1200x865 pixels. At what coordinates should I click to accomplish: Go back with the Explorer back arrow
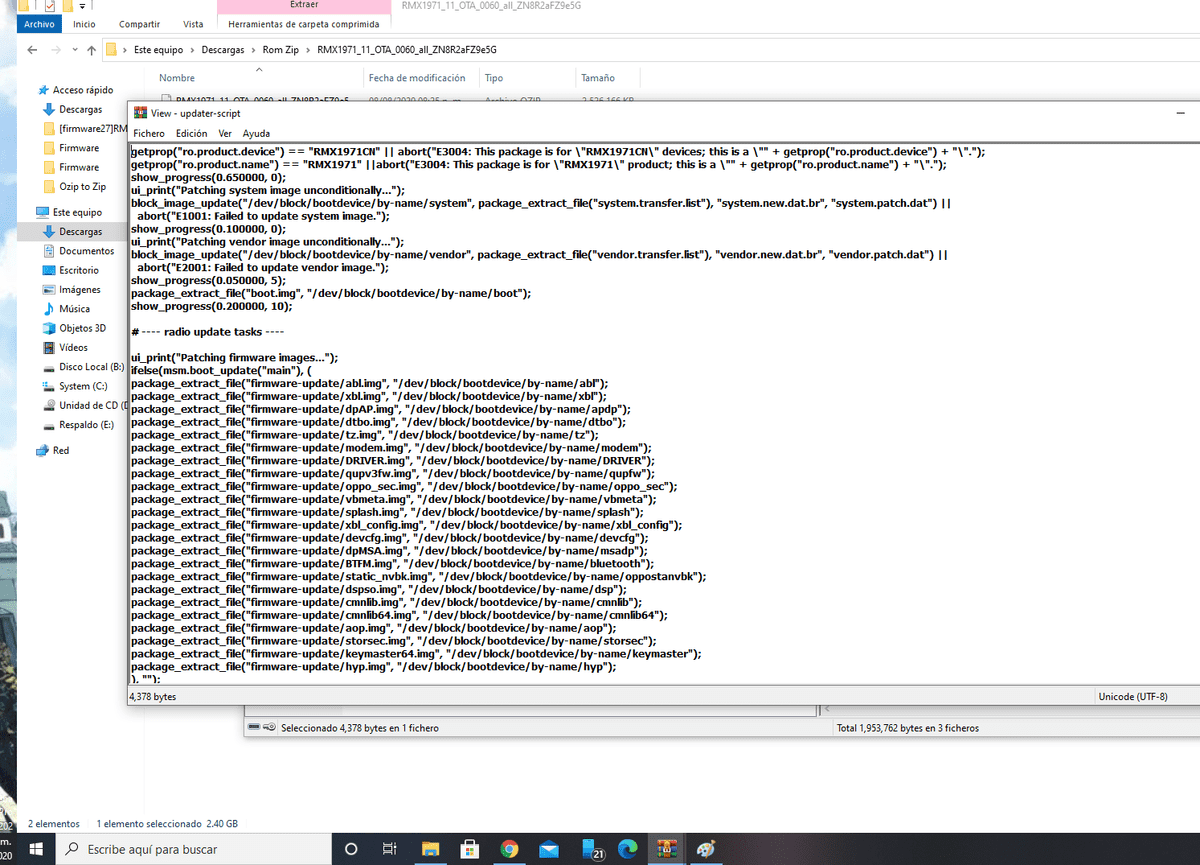coord(33,49)
